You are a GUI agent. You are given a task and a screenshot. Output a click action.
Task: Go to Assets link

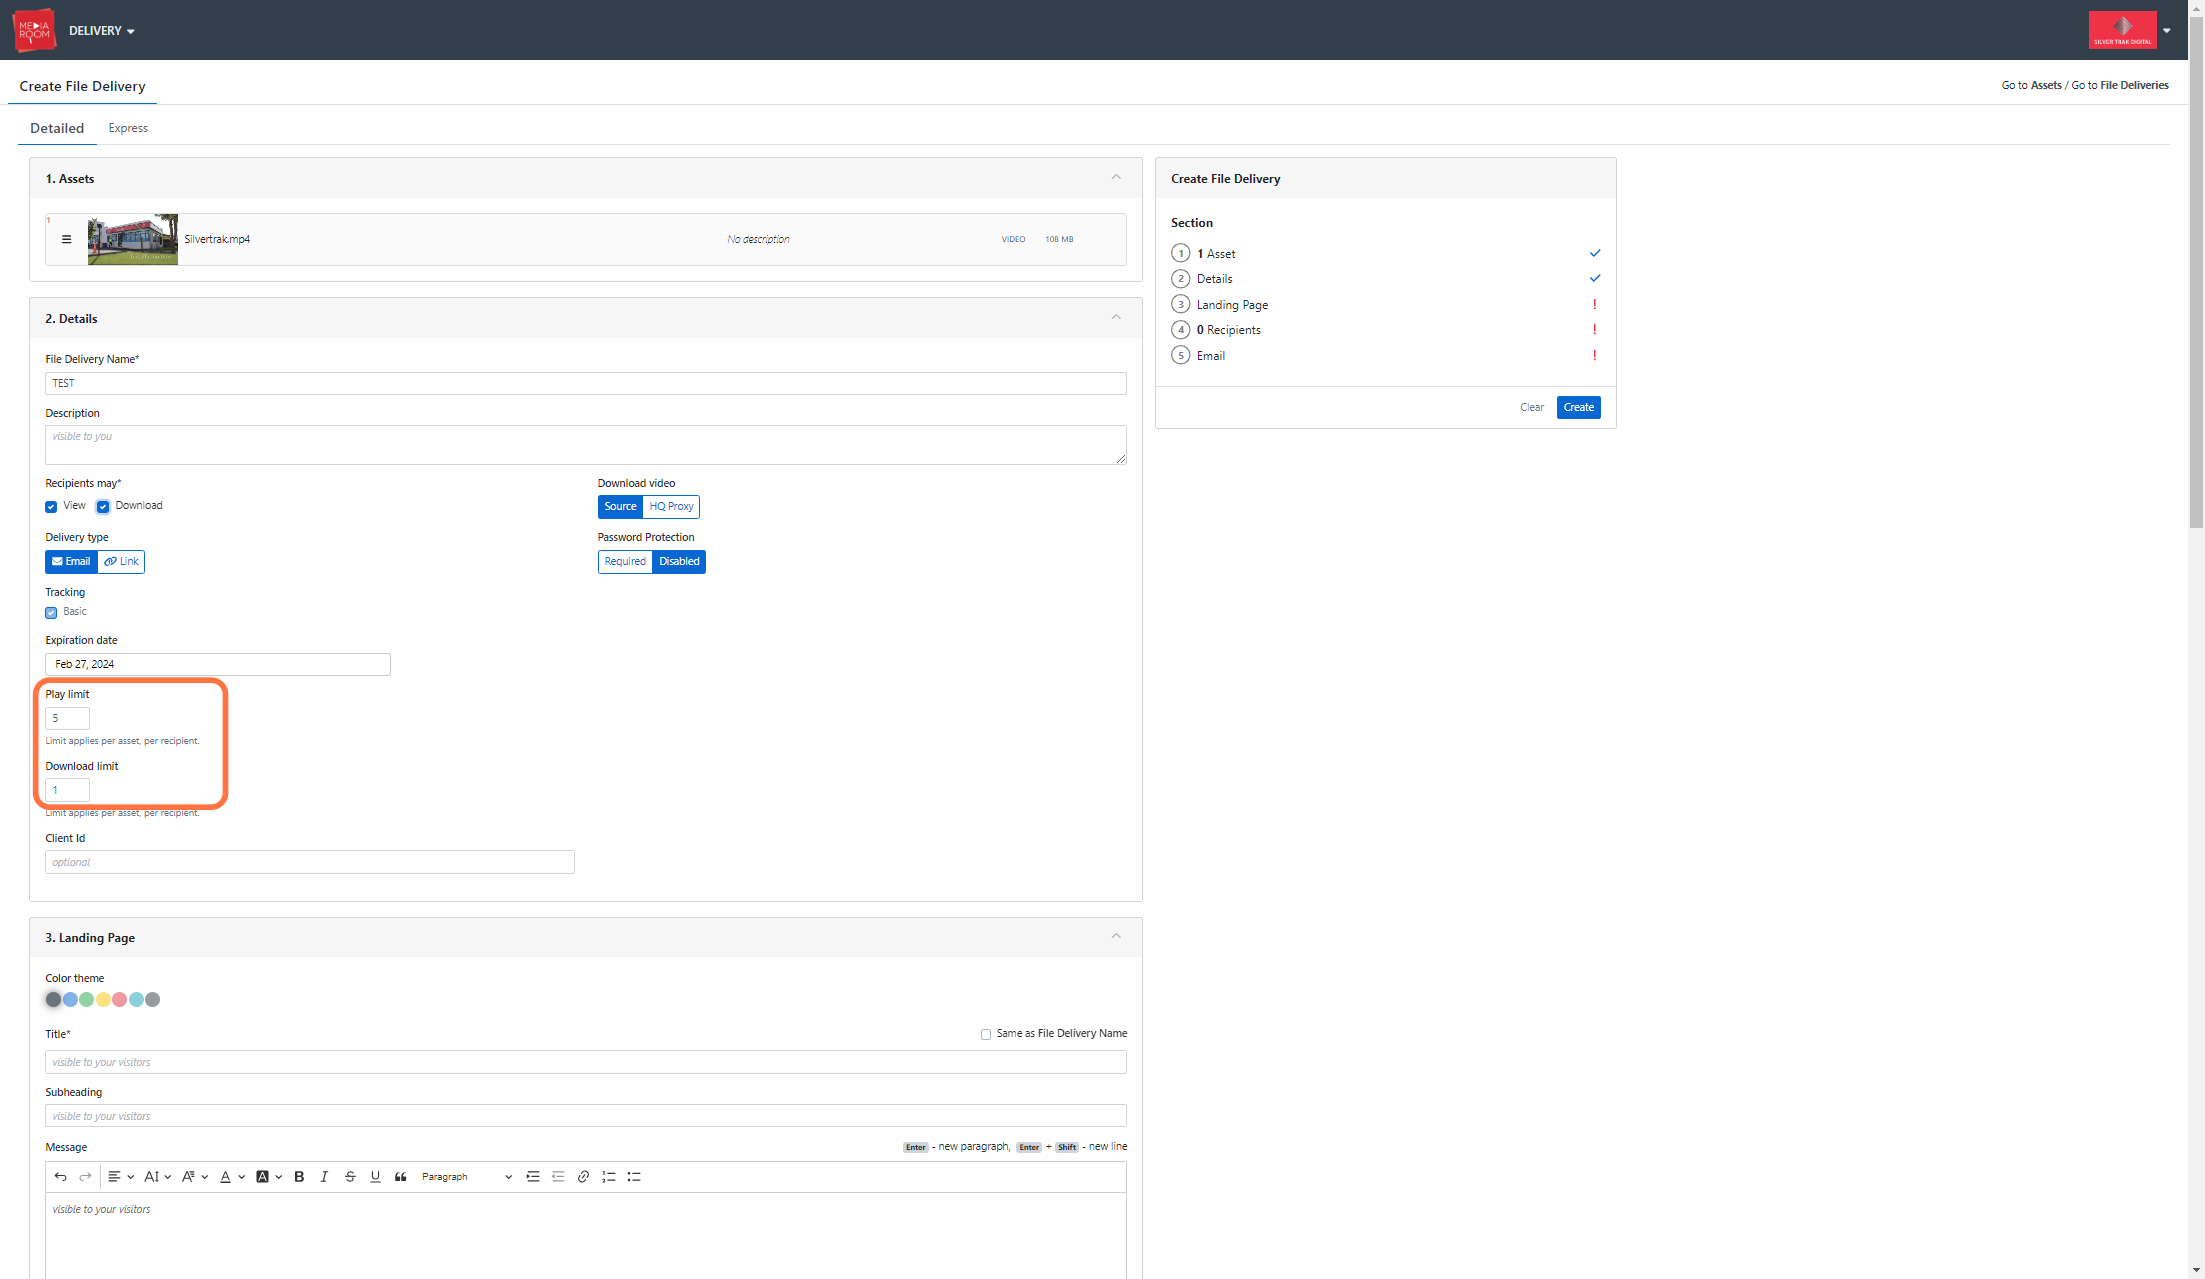coord(2046,86)
